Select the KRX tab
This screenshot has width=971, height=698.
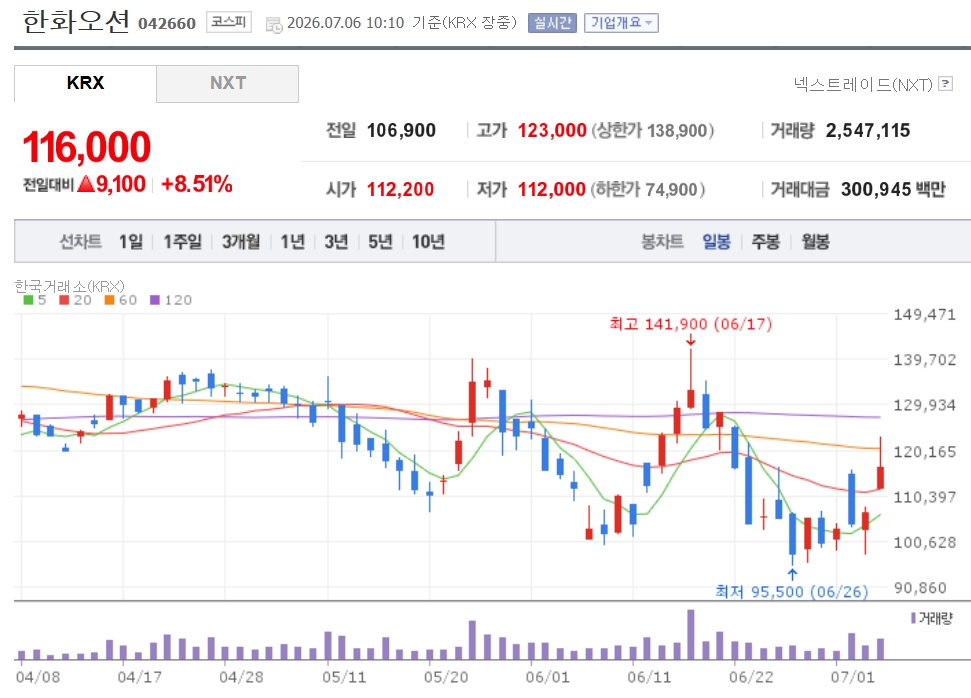[85, 84]
